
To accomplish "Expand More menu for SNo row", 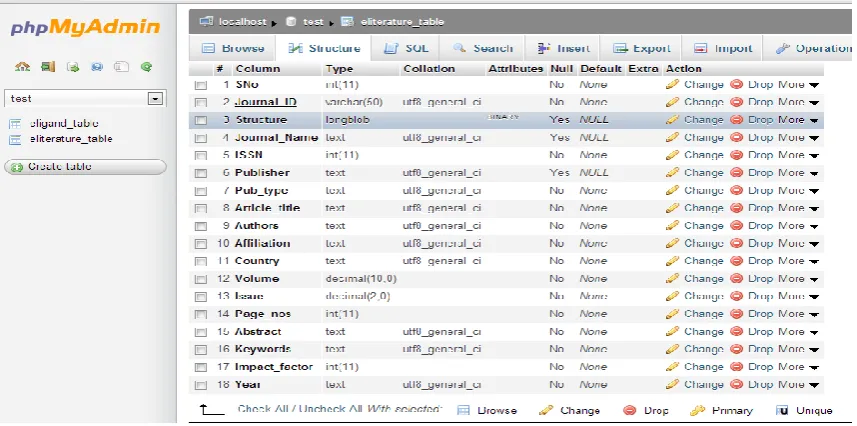I will [x=798, y=85].
